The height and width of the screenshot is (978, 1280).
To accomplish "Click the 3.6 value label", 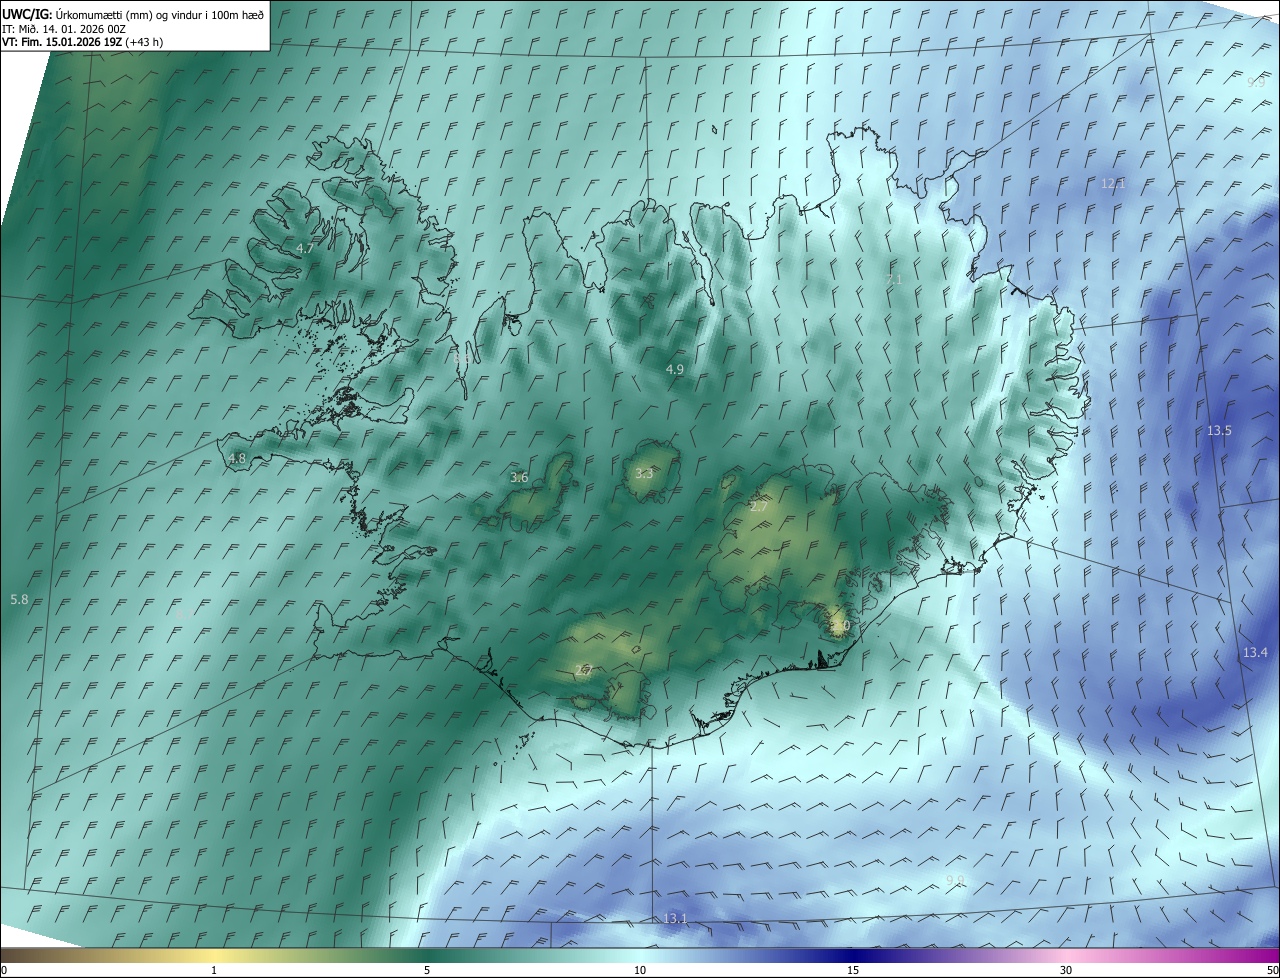I will (x=519, y=477).
